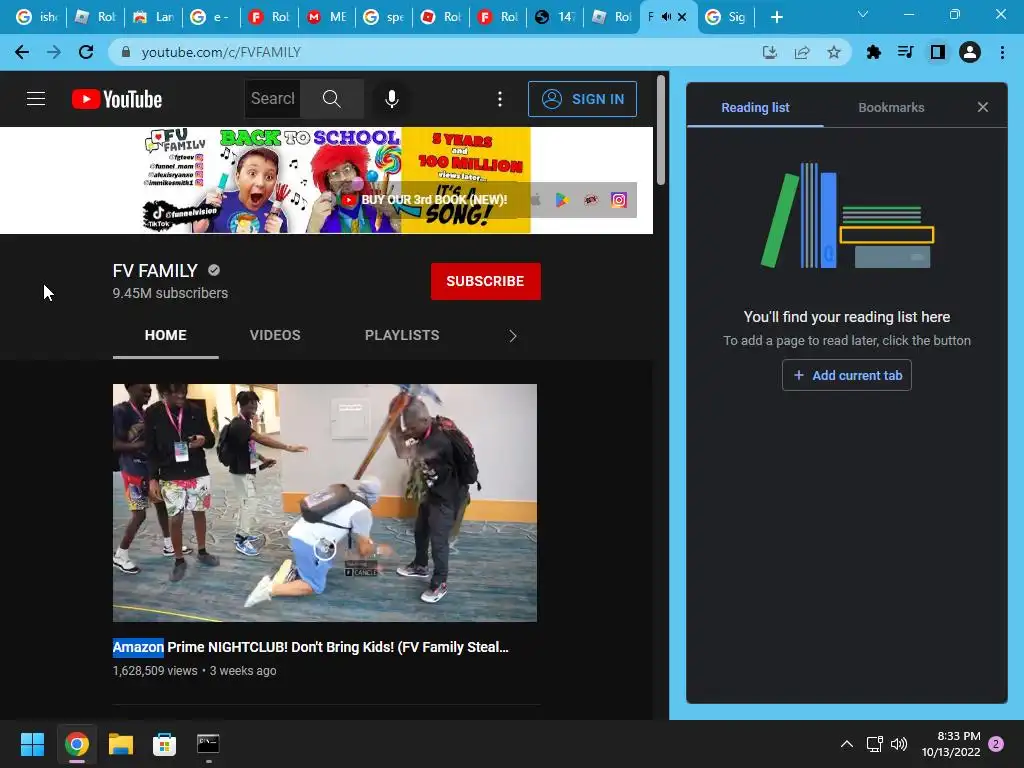Open the Extensions puzzle icon
Screen dimensions: 1024x768
pos(874,52)
